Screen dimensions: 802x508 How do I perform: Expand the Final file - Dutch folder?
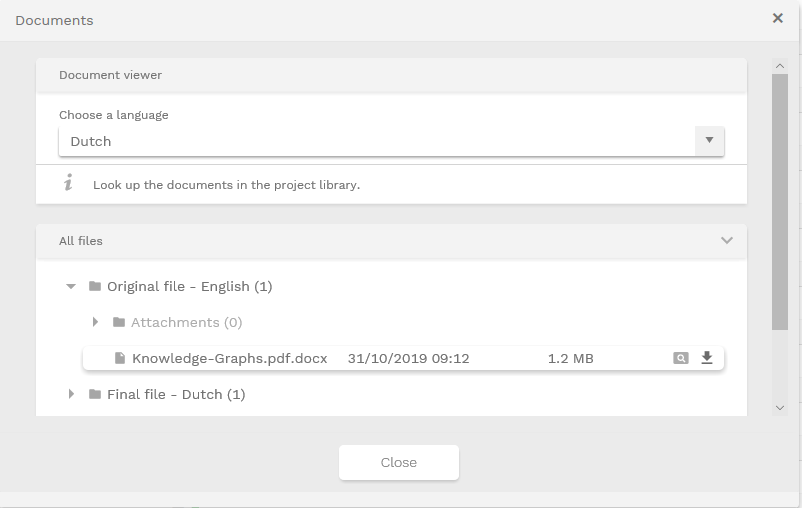pyautogui.click(x=71, y=395)
